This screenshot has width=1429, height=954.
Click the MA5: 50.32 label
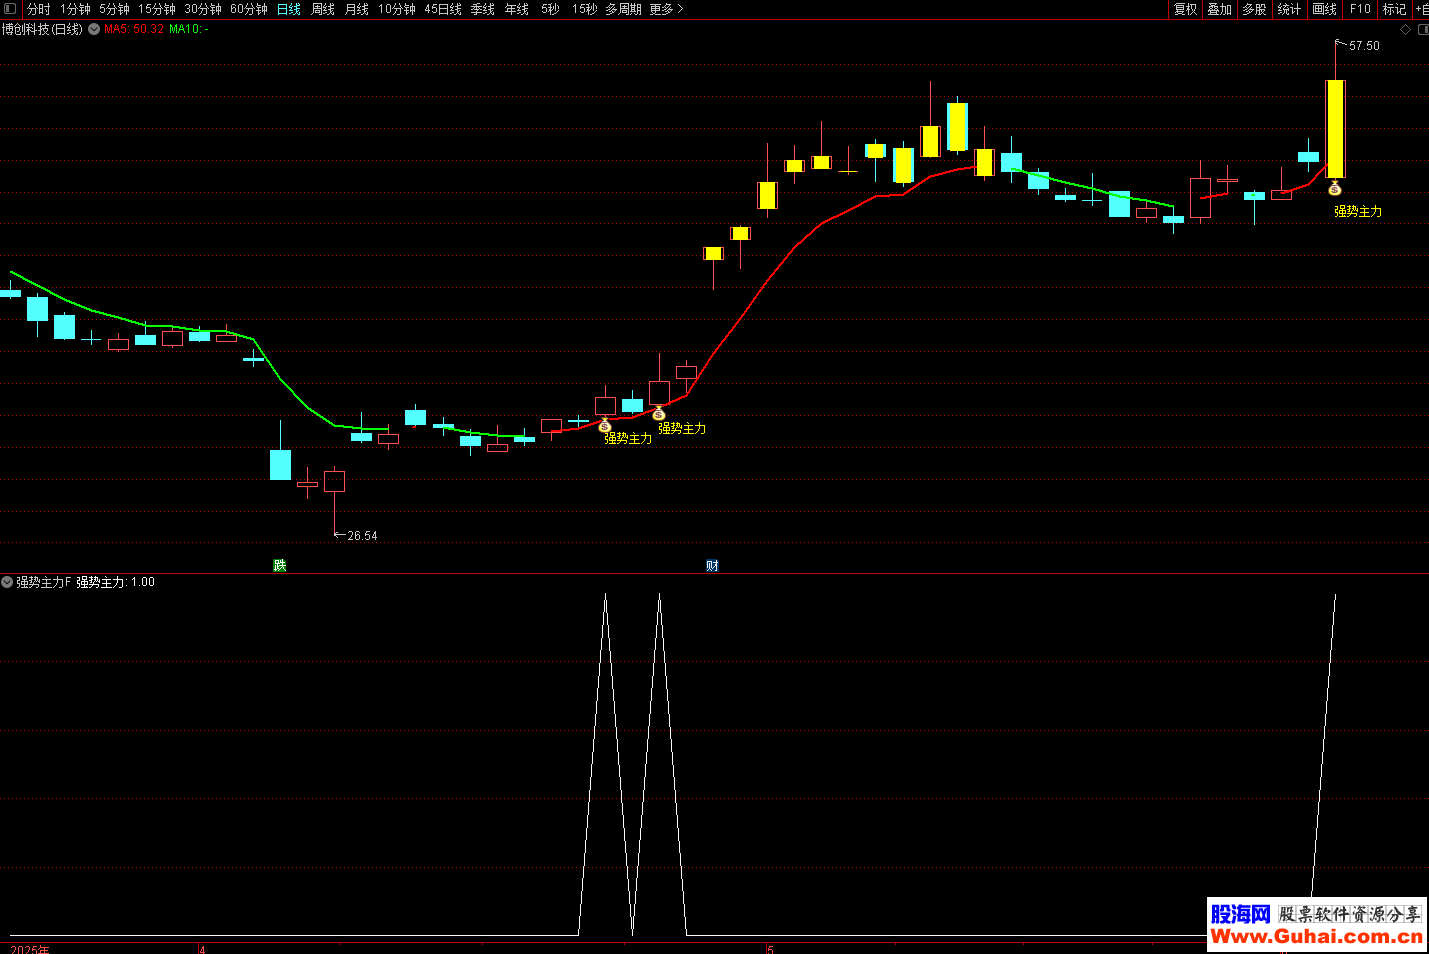(x=134, y=29)
